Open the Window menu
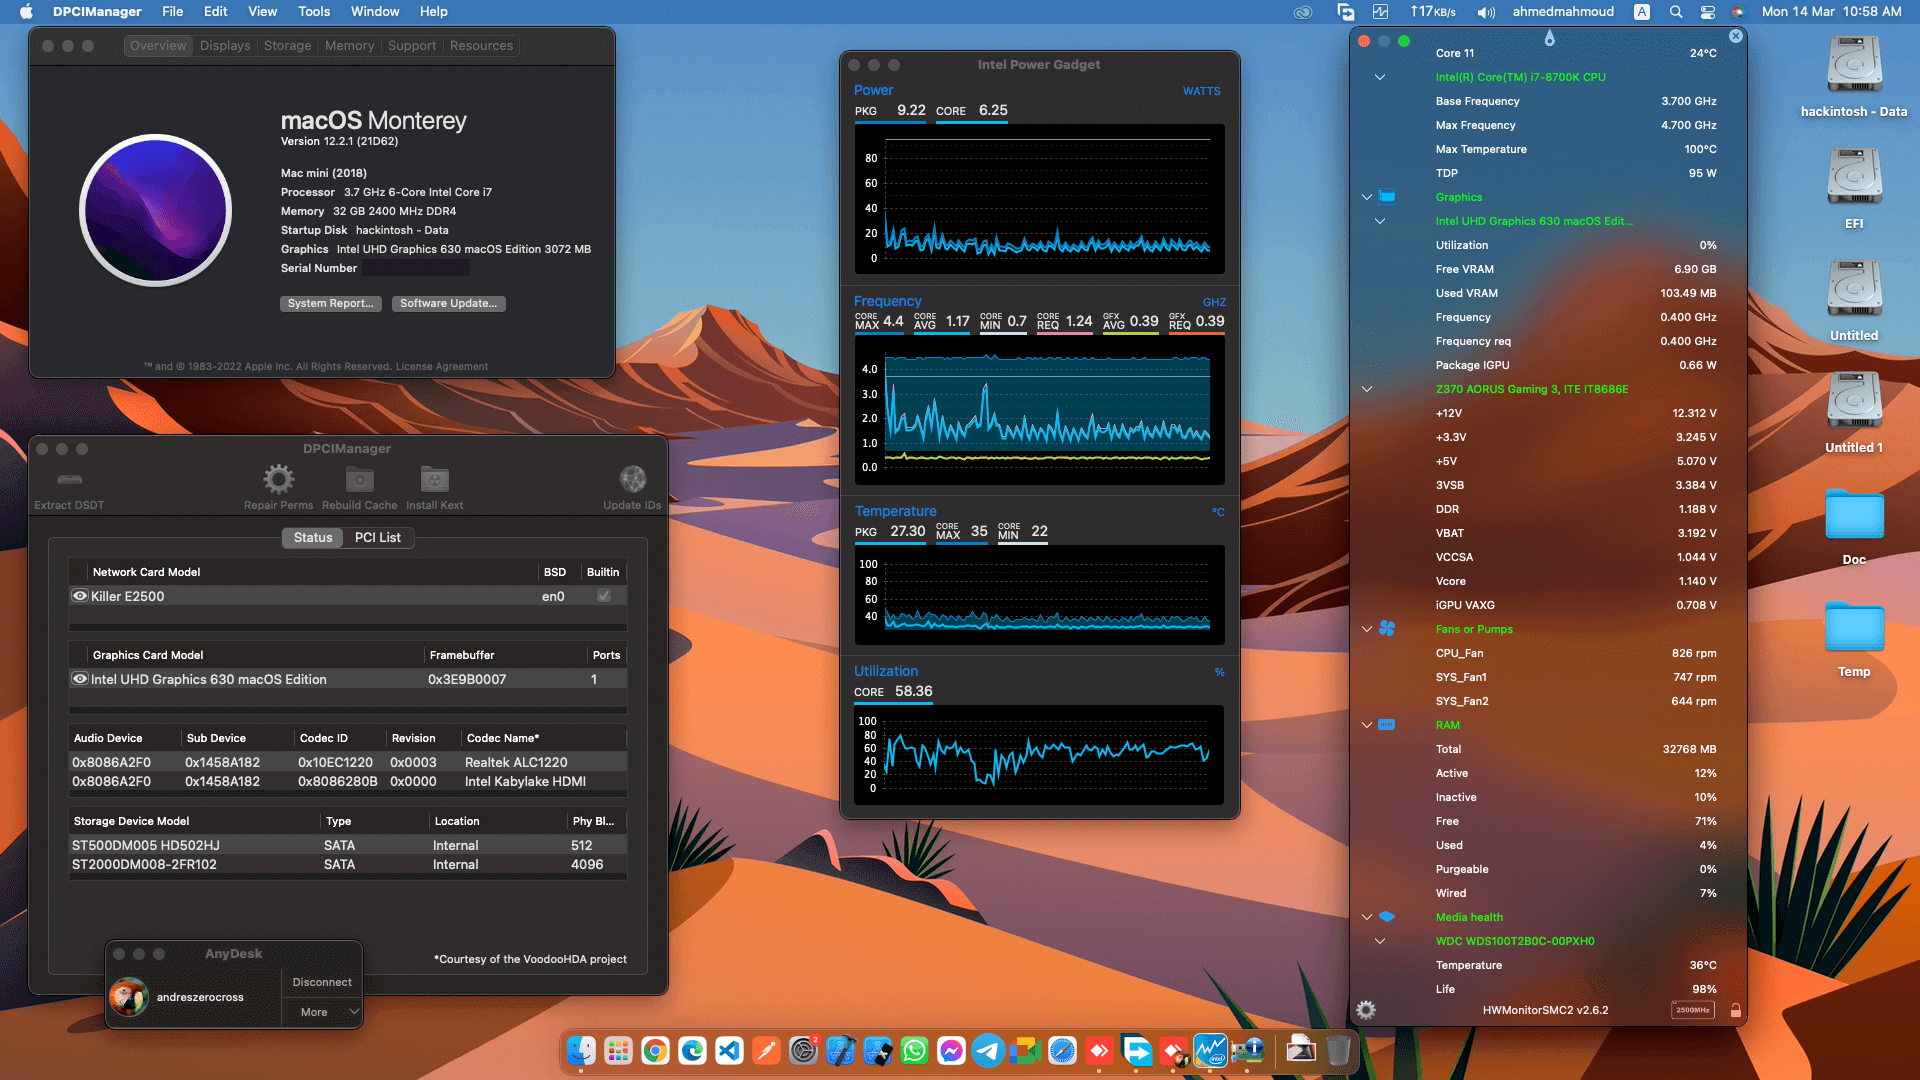This screenshot has height=1080, width=1920. pos(375,12)
